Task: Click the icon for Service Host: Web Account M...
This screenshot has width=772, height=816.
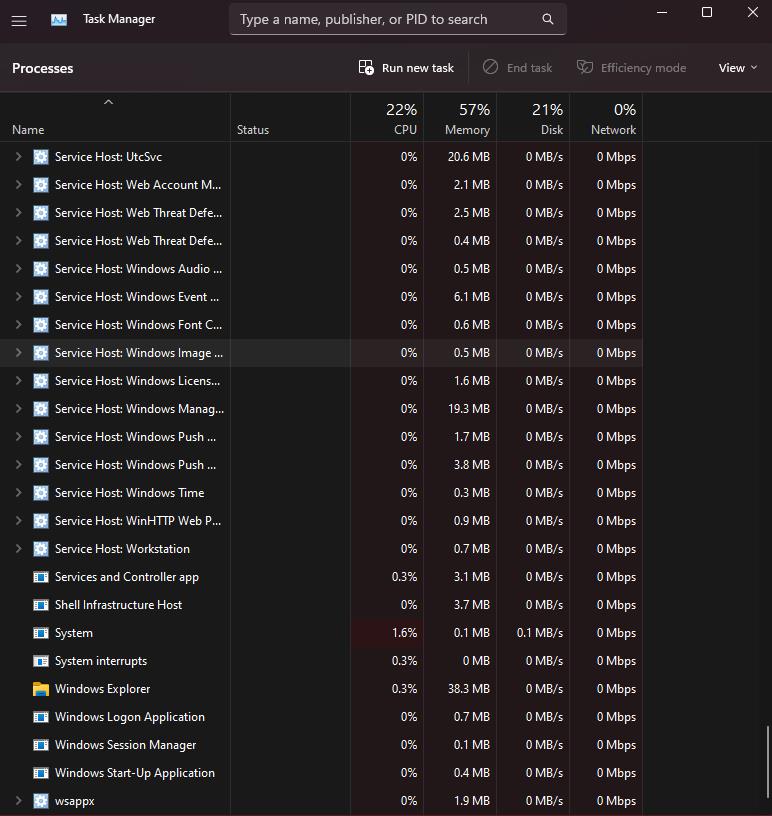Action: click(41, 185)
